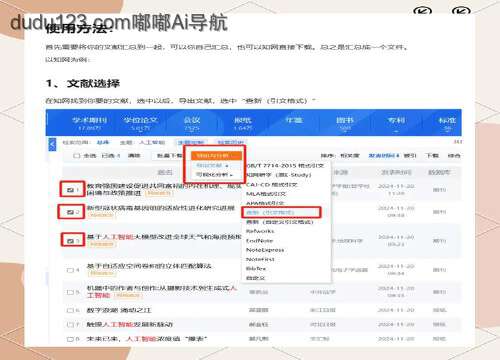
Task: Open the 会议 results tab
Action: 192,123
